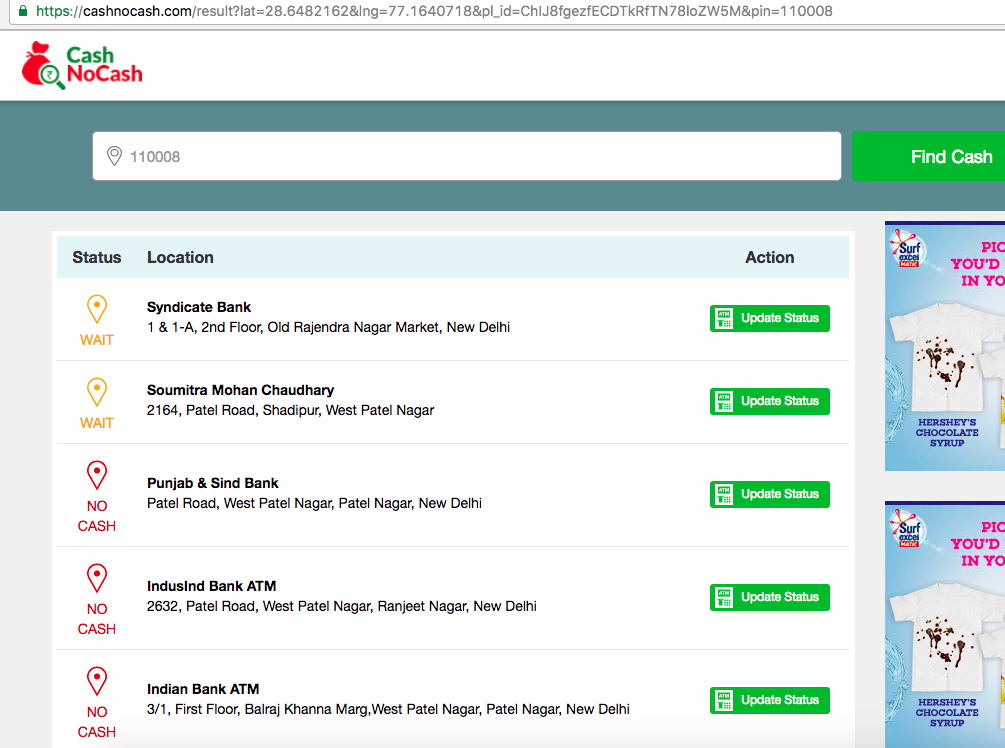The height and width of the screenshot is (748, 1005).
Task: Click the orange WAIT pin for Syndicate Bank
Action: point(97,309)
